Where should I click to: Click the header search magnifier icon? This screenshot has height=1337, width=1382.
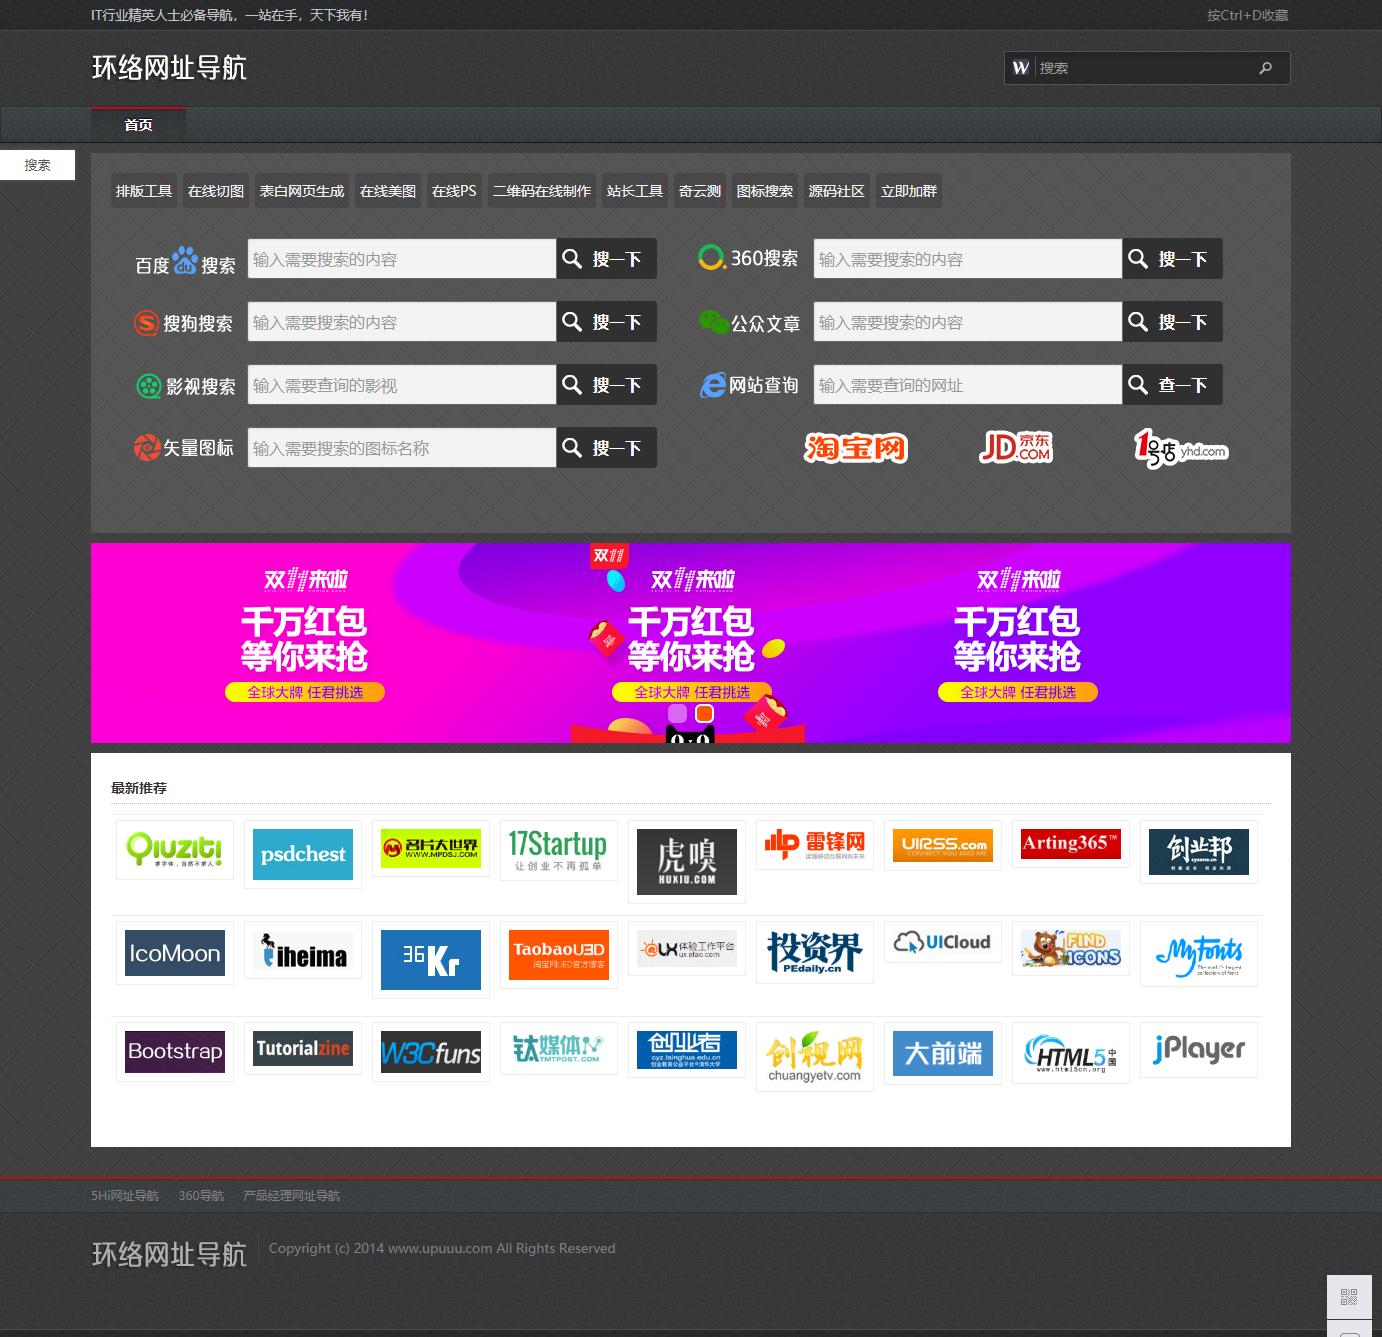[1266, 68]
